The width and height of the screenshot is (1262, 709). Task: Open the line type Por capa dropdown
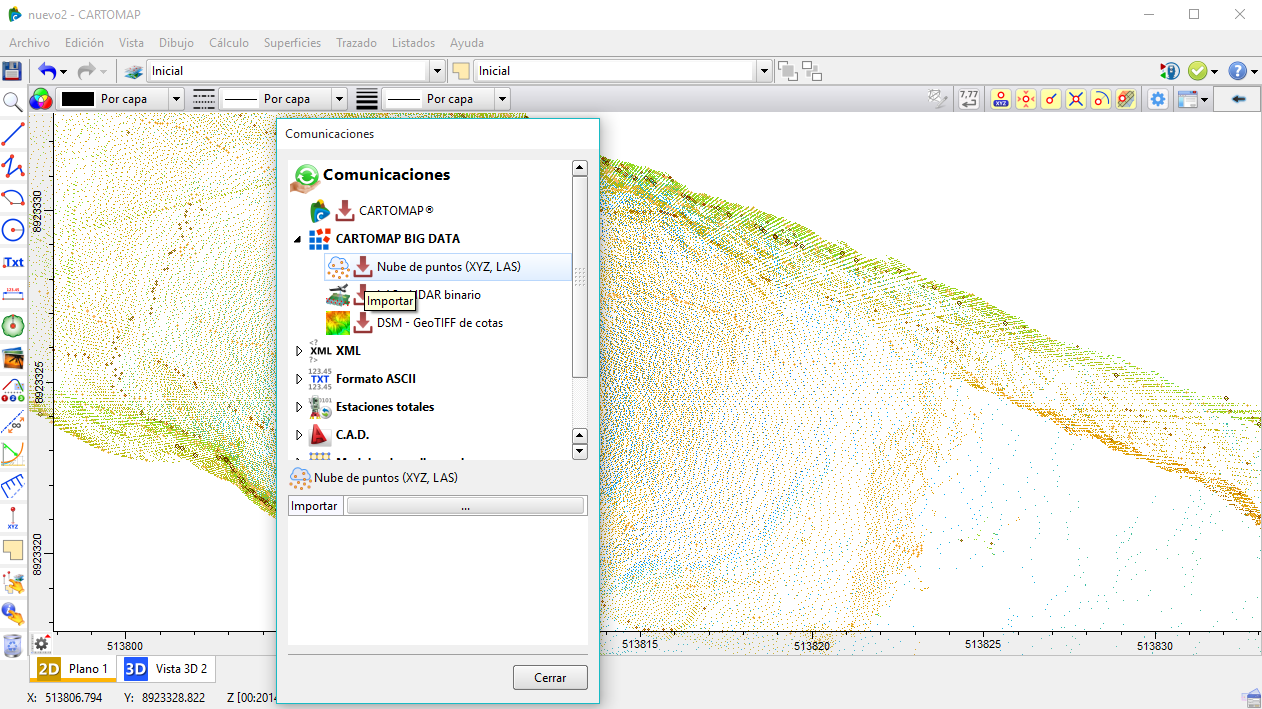[x=339, y=99]
